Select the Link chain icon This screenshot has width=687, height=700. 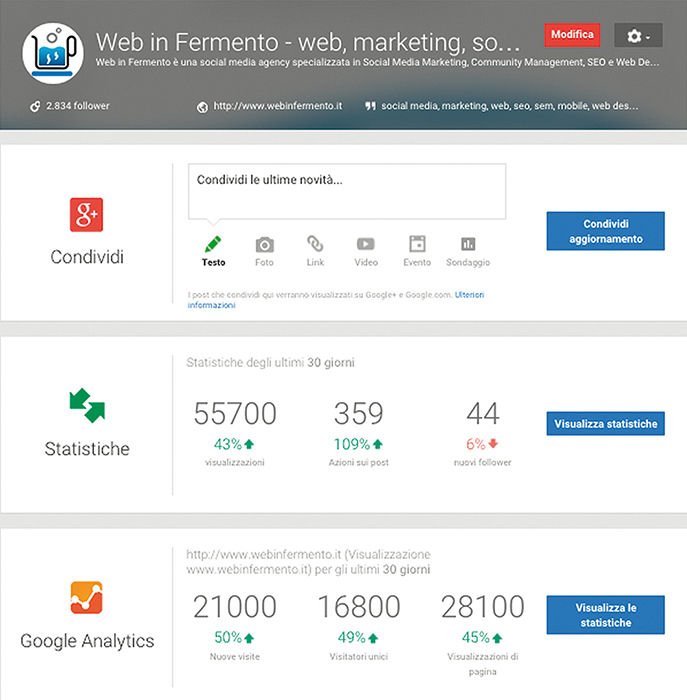(x=315, y=244)
